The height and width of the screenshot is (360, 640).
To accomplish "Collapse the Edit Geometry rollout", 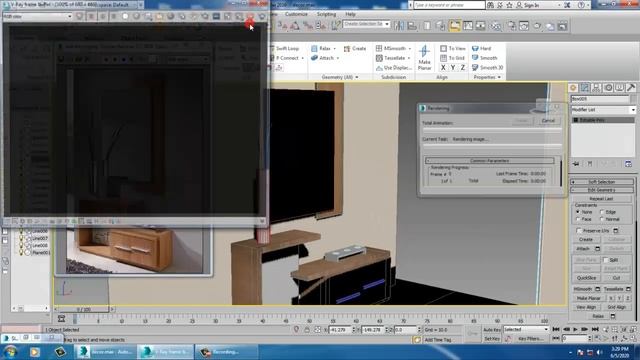I will pos(602,190).
